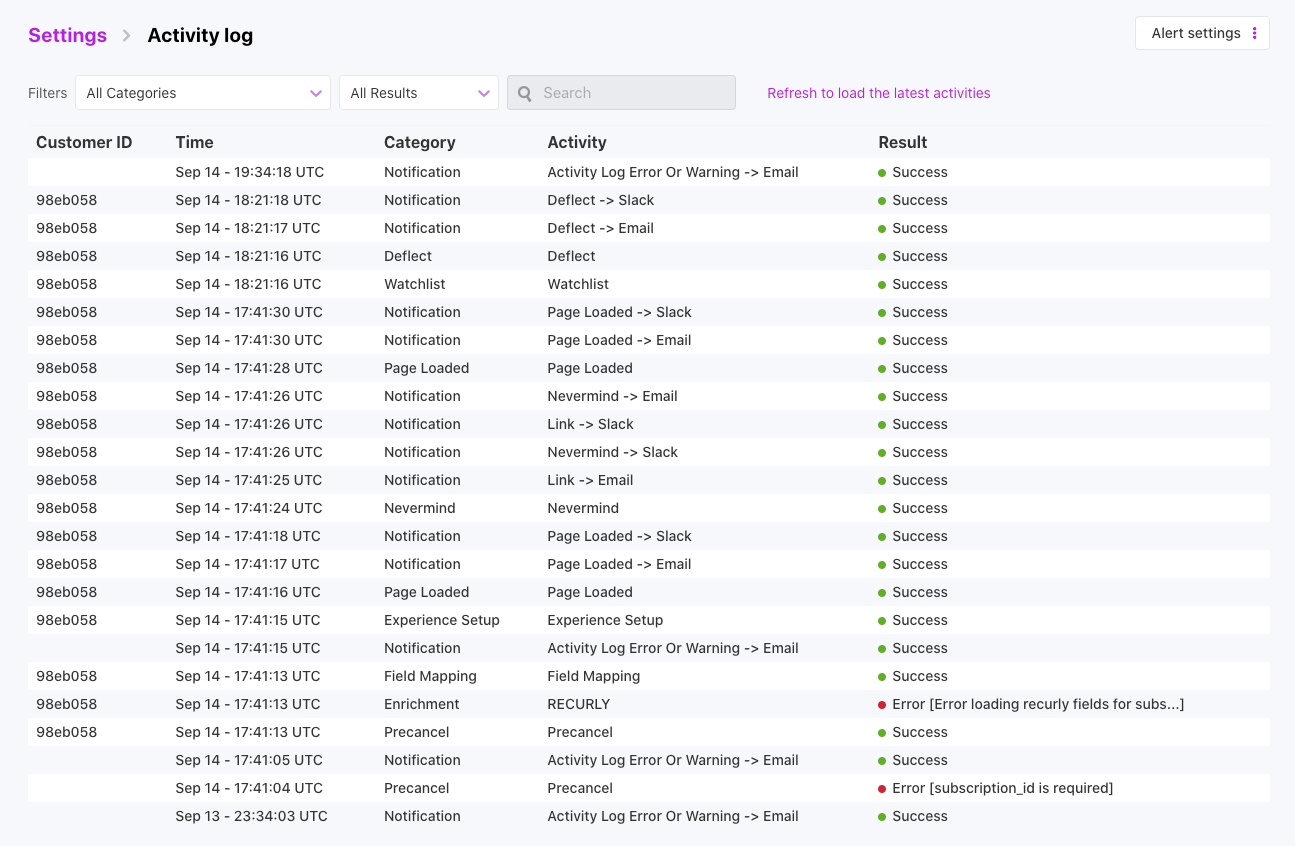Click the Time column header
This screenshot has height=846, width=1295.
194,142
